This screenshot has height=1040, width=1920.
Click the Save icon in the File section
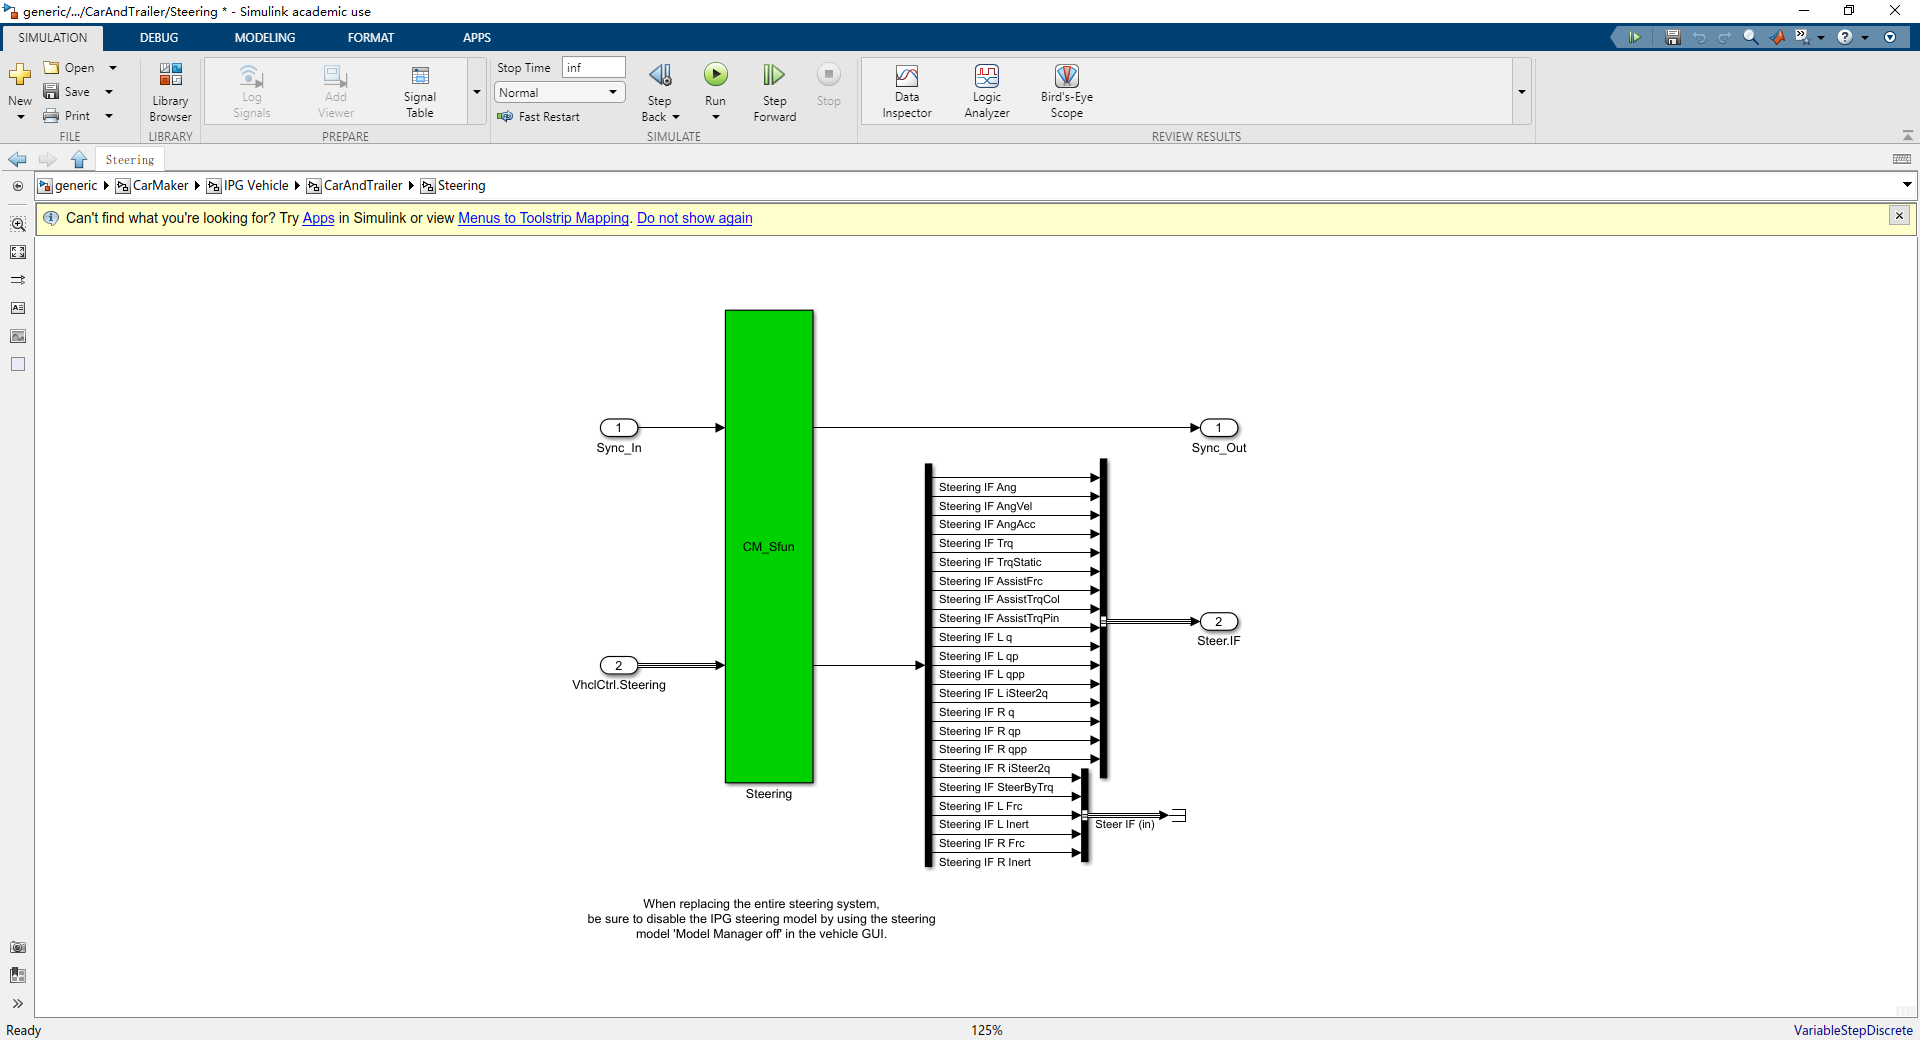[51, 92]
